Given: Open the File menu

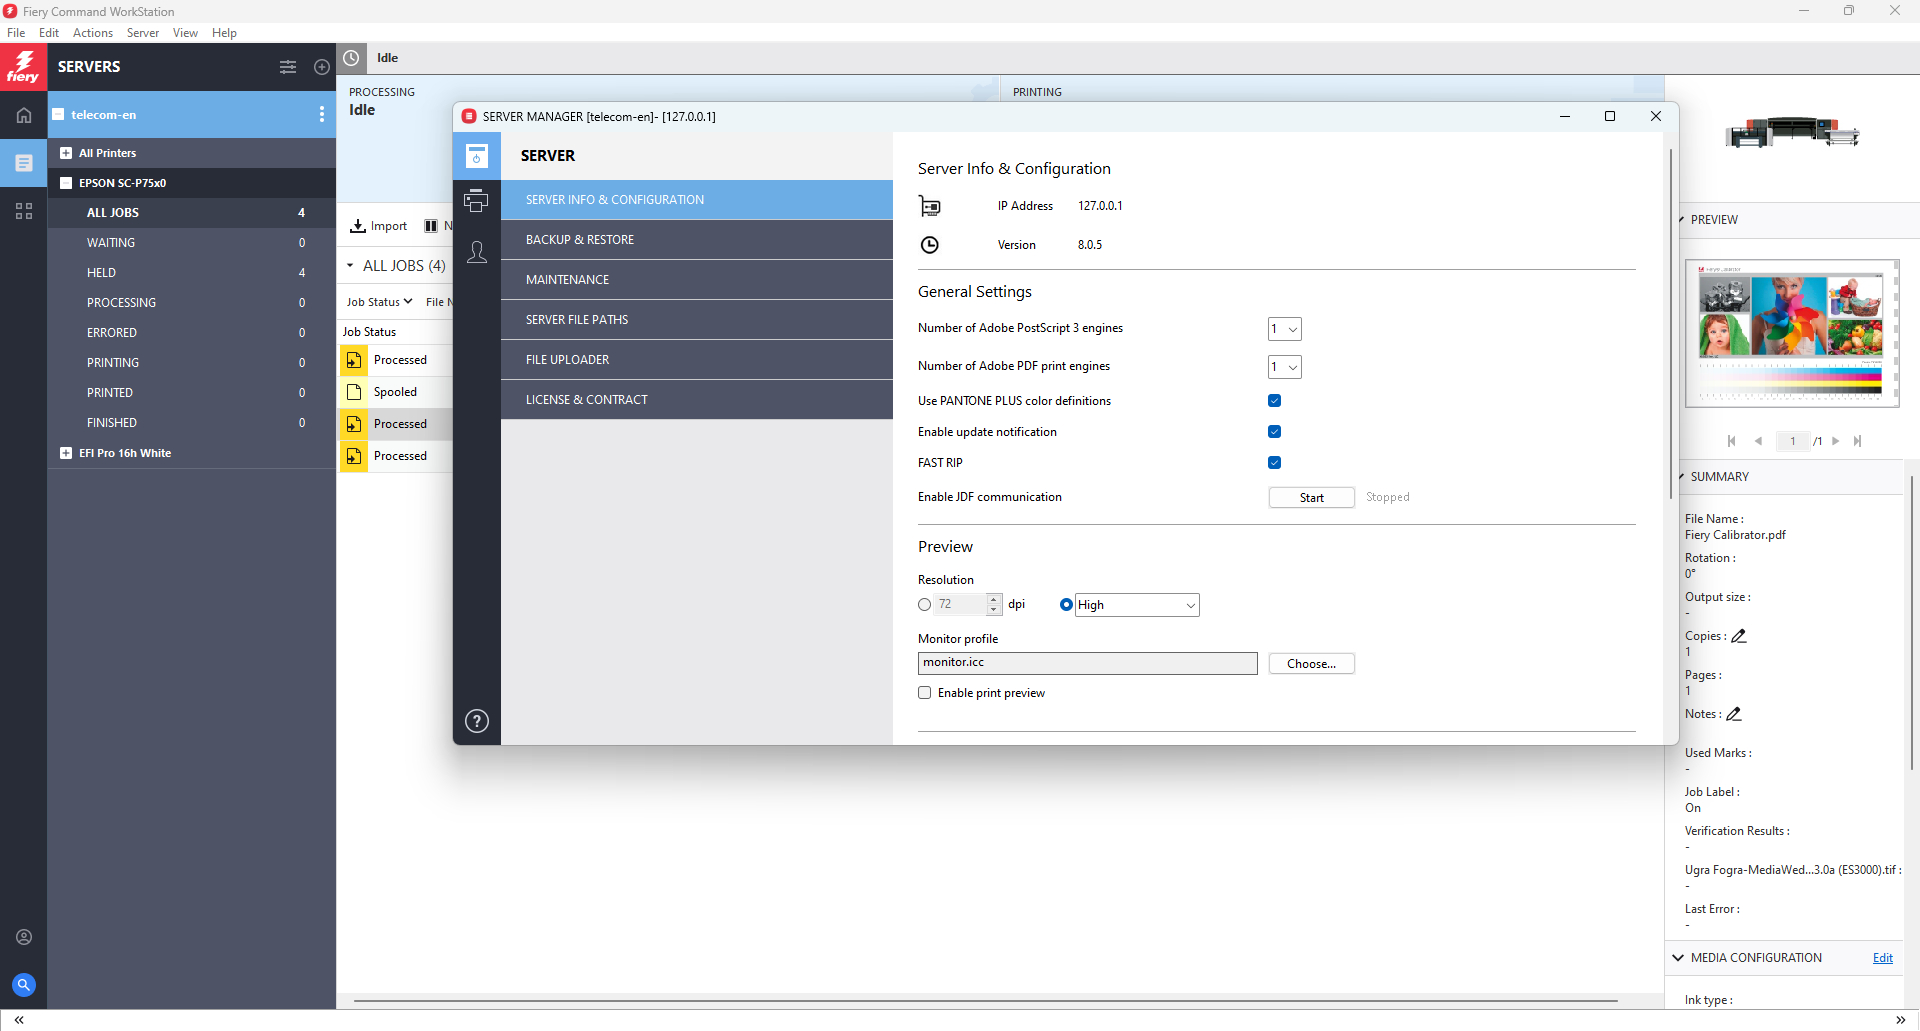Looking at the screenshot, I should [16, 33].
